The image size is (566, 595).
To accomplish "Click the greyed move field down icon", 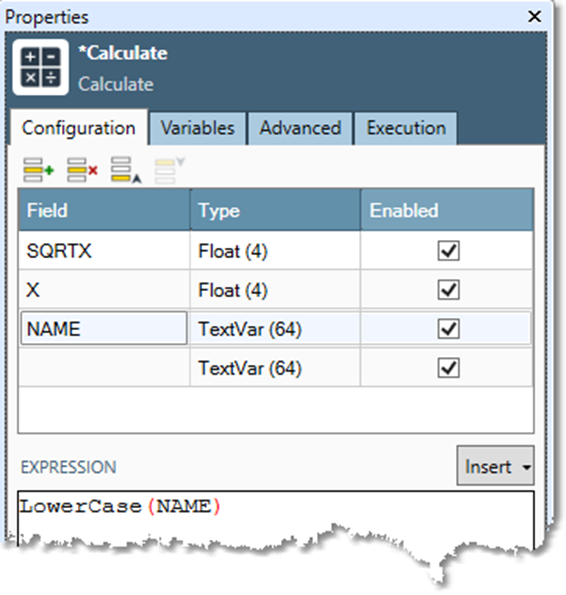I will 170,170.
